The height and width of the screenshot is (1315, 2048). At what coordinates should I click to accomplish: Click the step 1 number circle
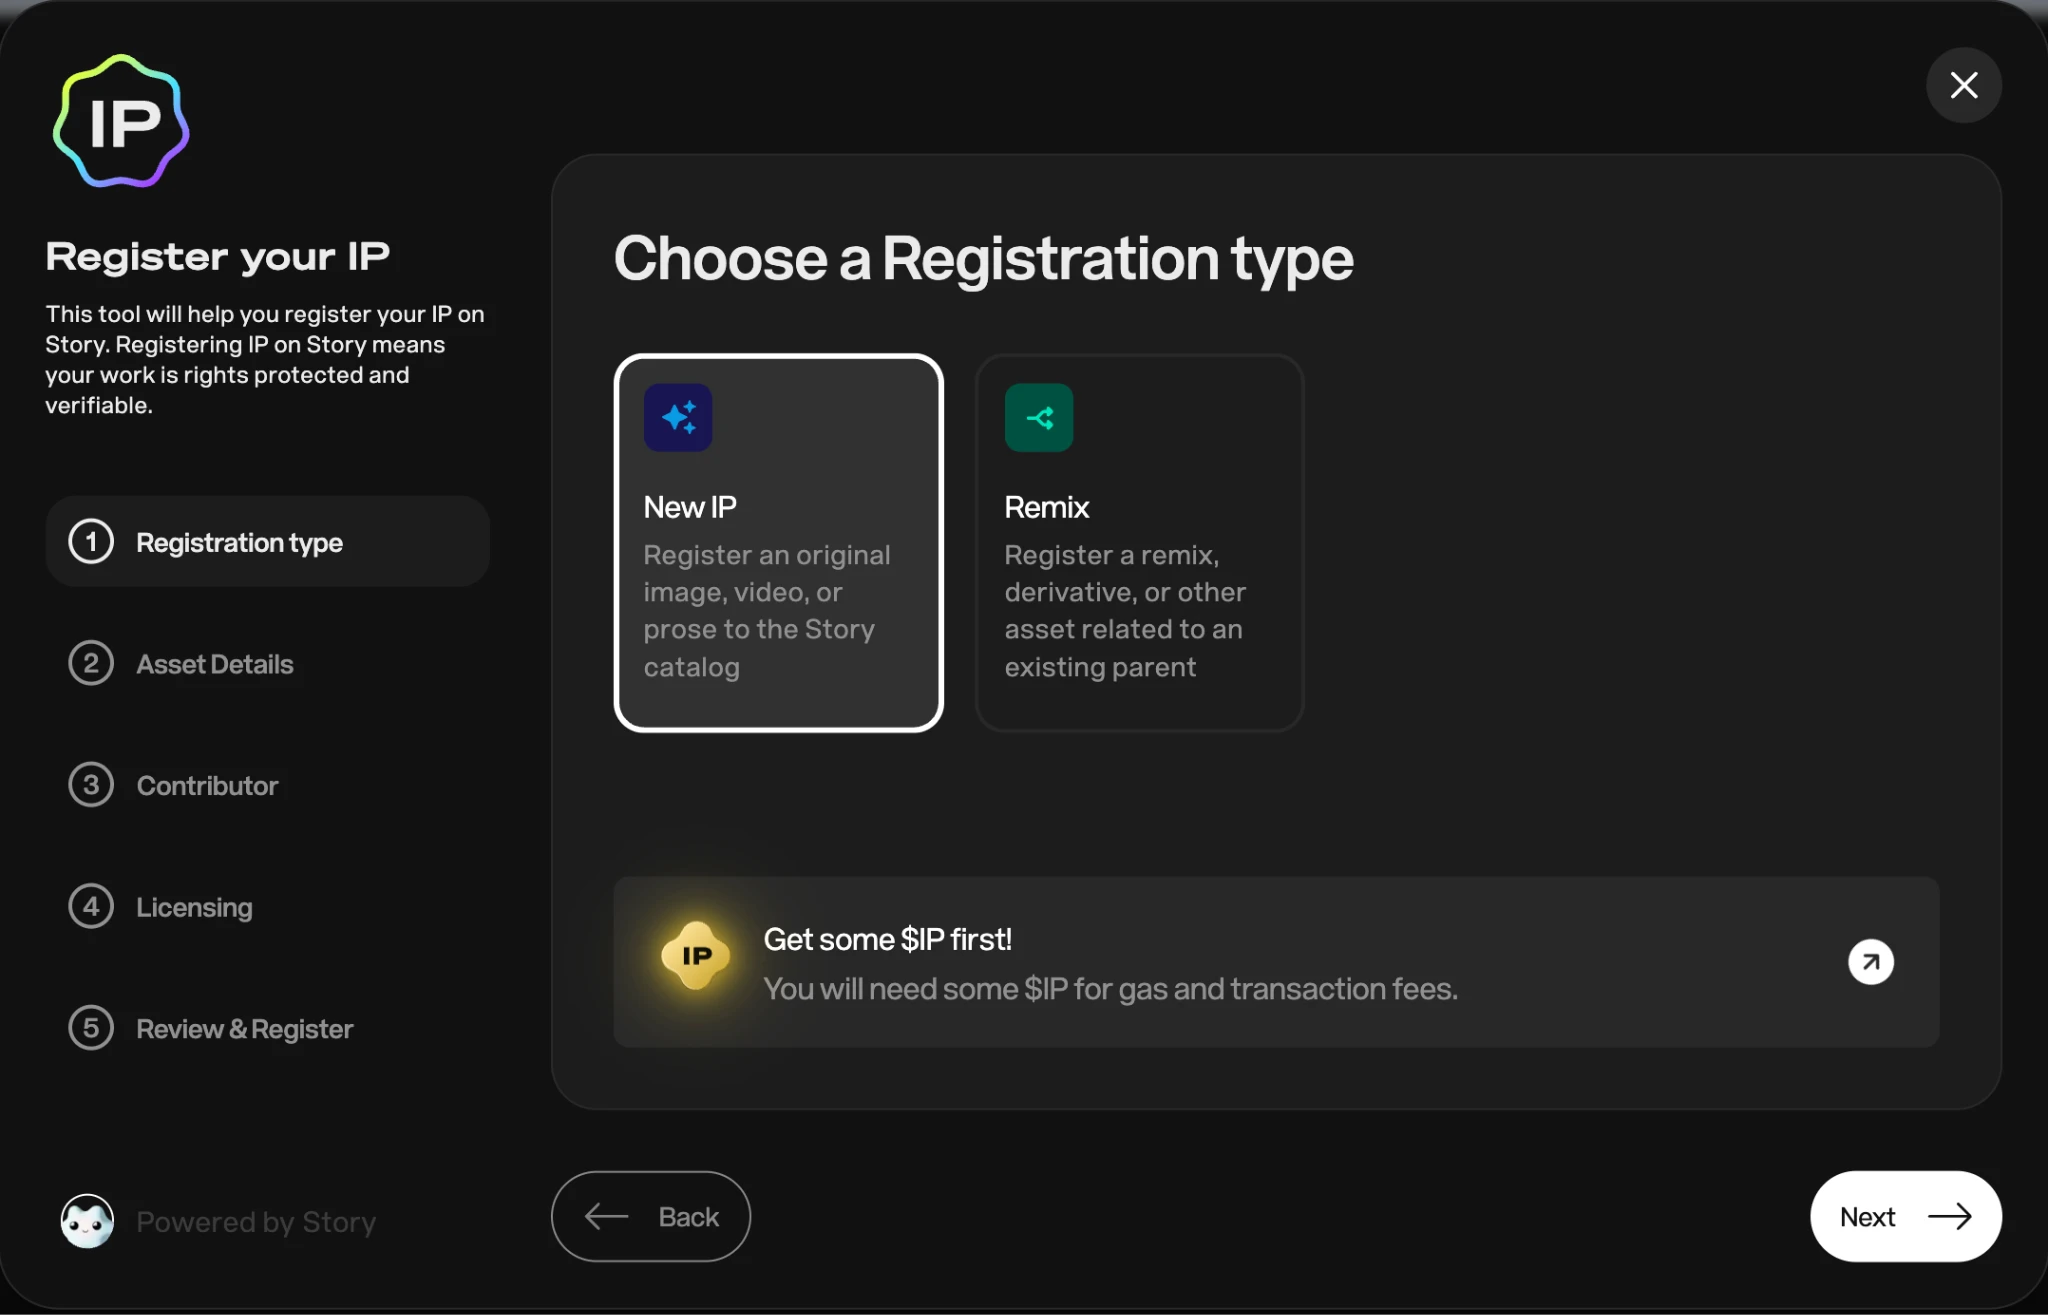pos(91,542)
